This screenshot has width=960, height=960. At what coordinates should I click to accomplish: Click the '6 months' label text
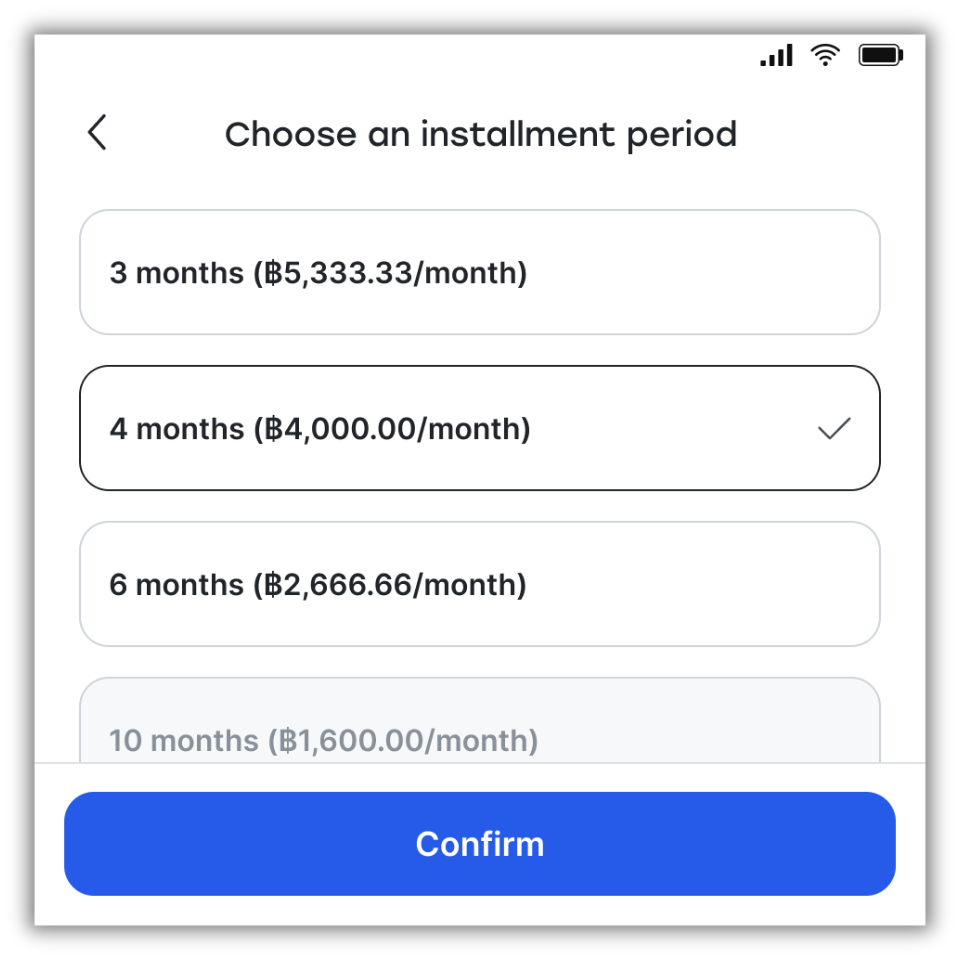pos(176,585)
